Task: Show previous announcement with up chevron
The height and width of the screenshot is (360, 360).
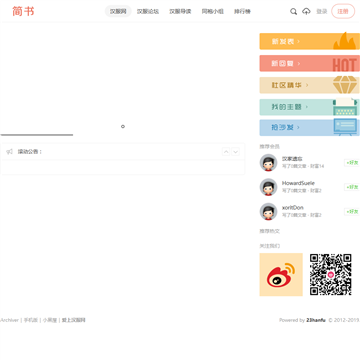Action: click(226, 152)
